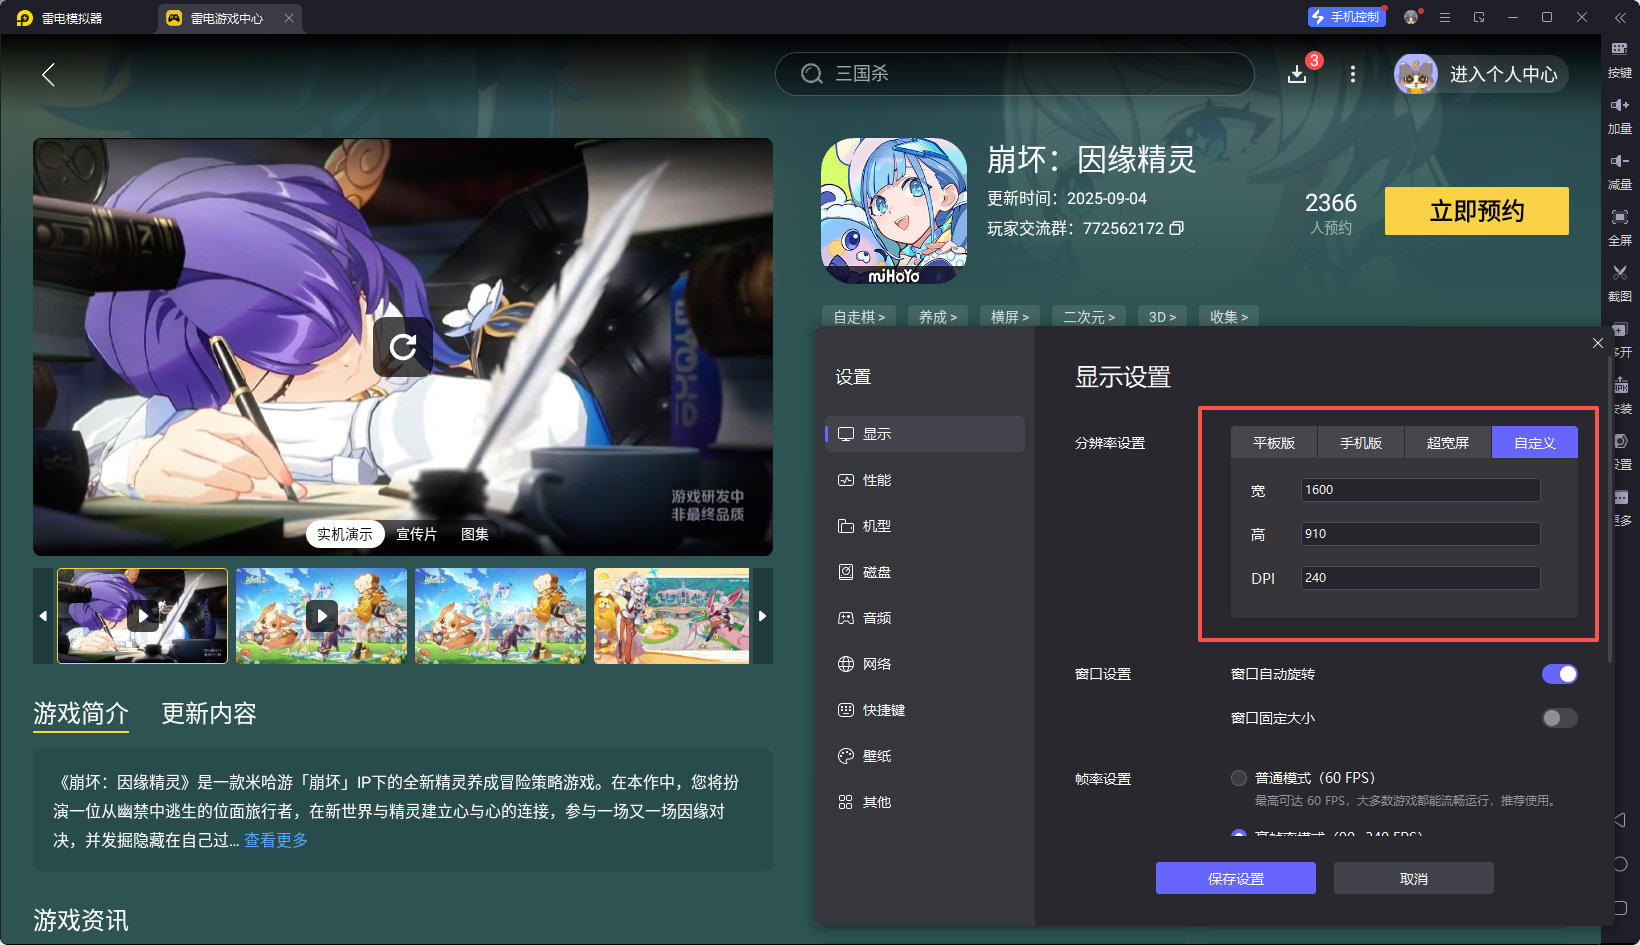
Task: Open the hamburger menu in the title bar
Action: (1445, 17)
